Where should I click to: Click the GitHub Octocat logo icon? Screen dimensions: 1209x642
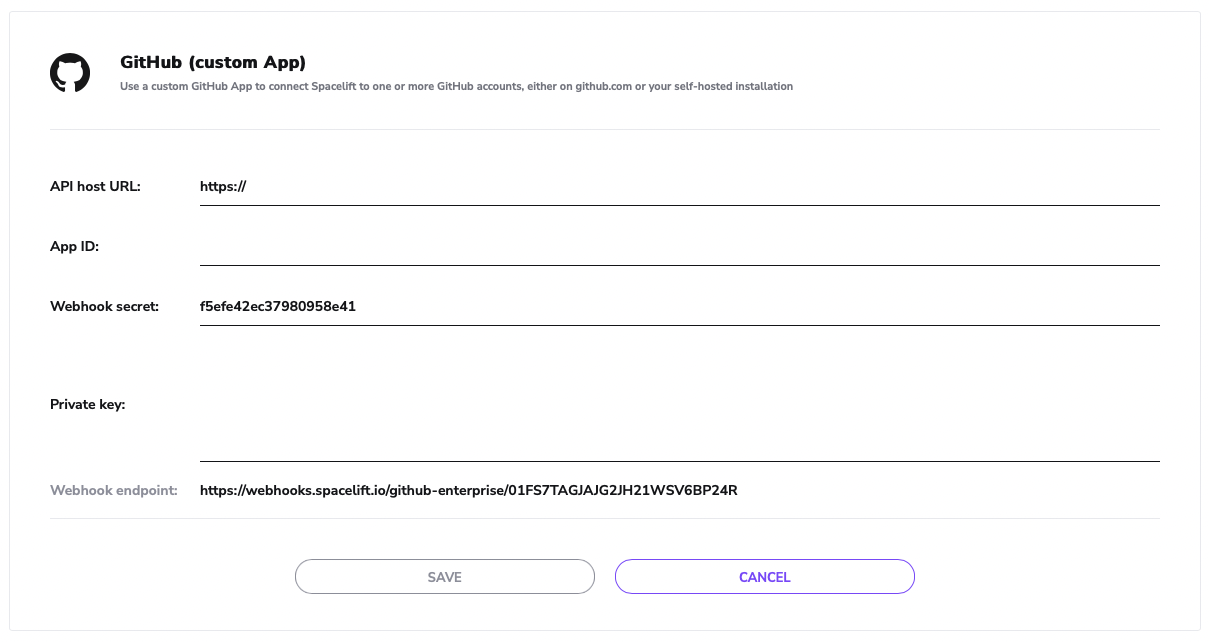pyautogui.click(x=70, y=73)
